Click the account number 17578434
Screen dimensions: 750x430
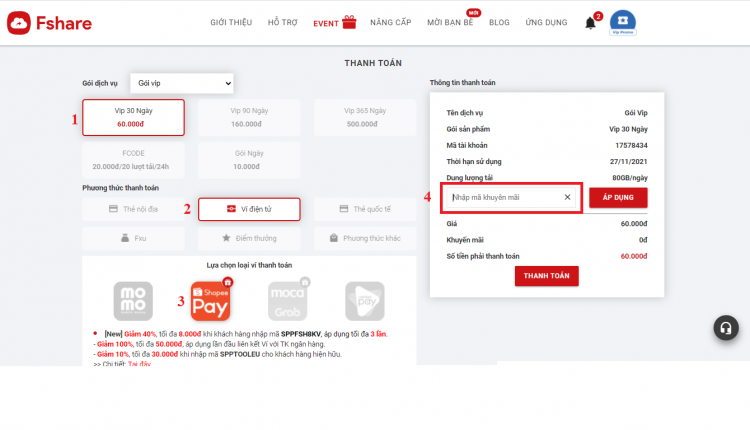631,145
